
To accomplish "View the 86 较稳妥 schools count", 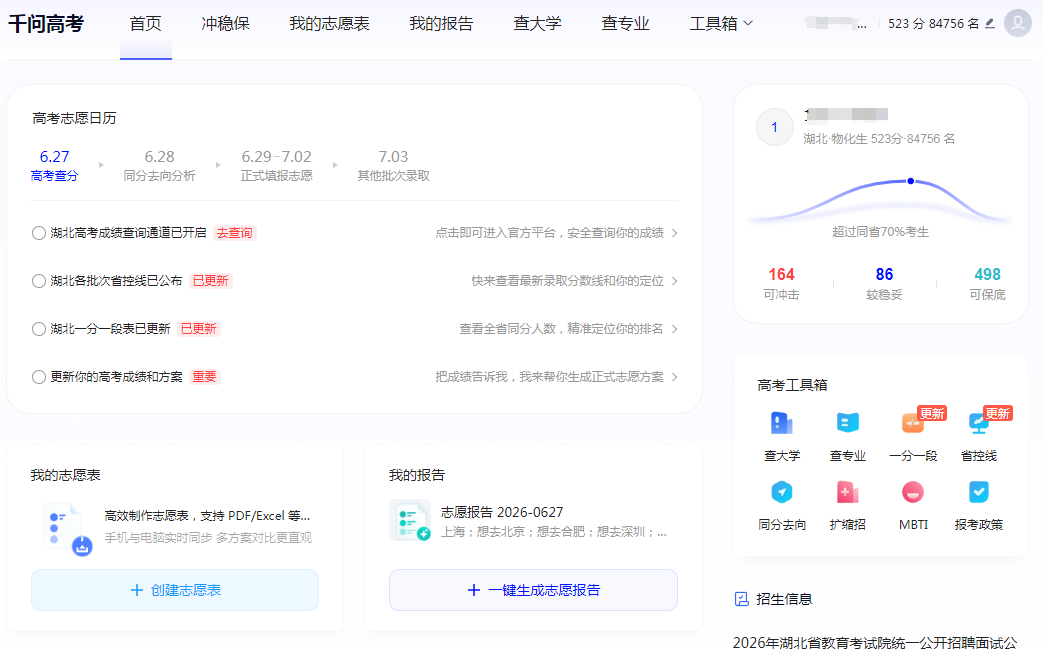I will click(884, 283).
